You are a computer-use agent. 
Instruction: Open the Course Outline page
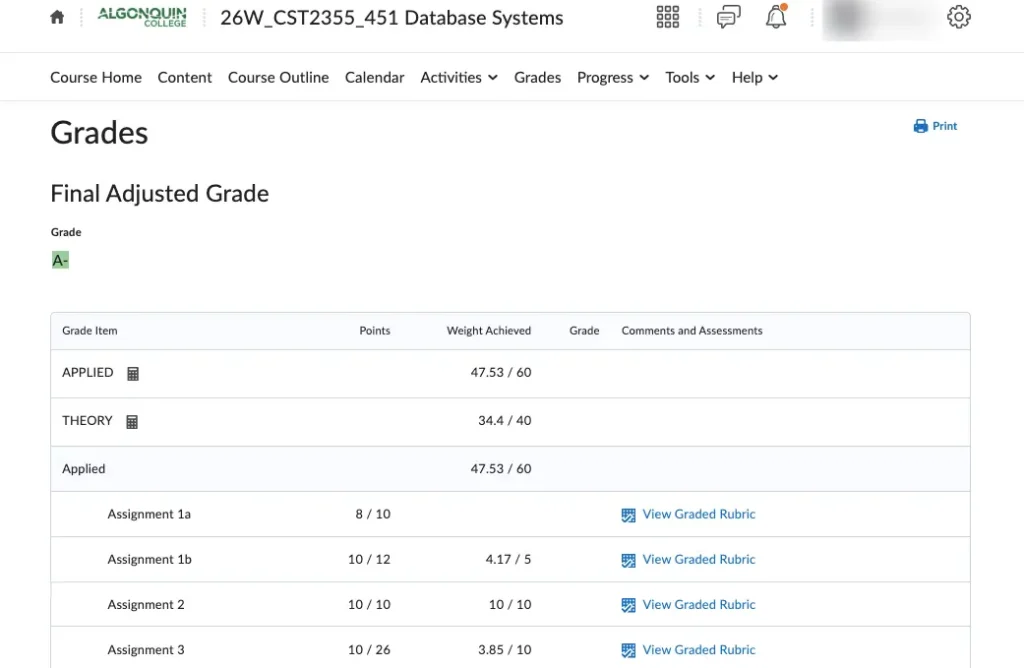(278, 77)
